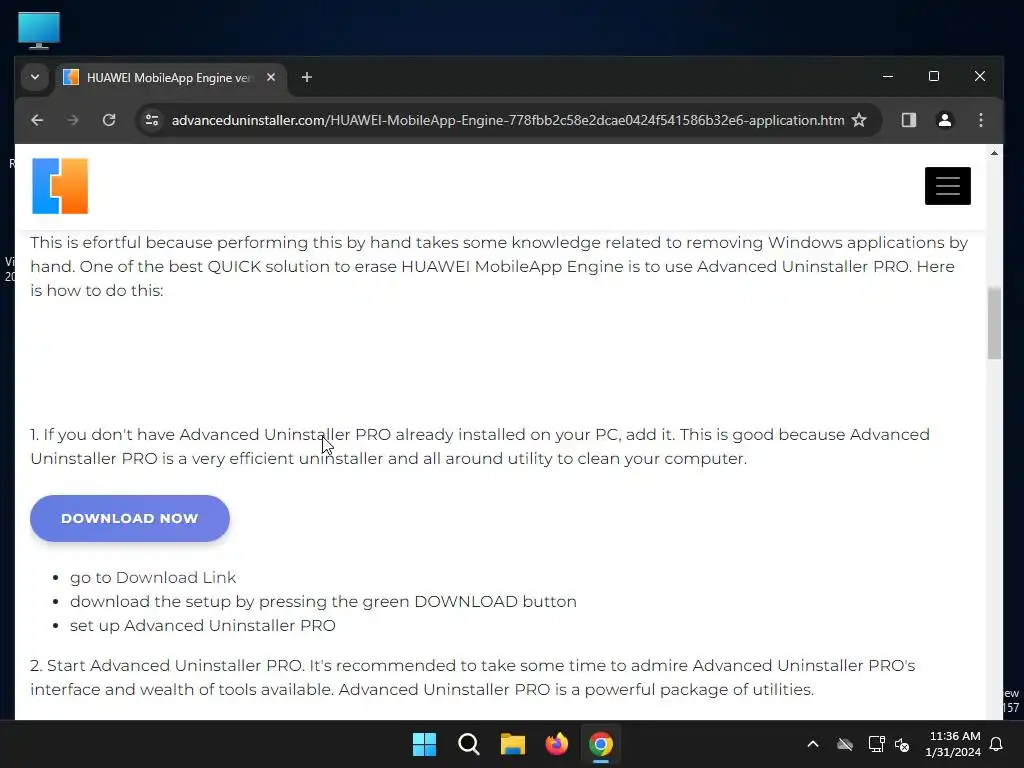Open the Chrome profile menu

(944, 120)
